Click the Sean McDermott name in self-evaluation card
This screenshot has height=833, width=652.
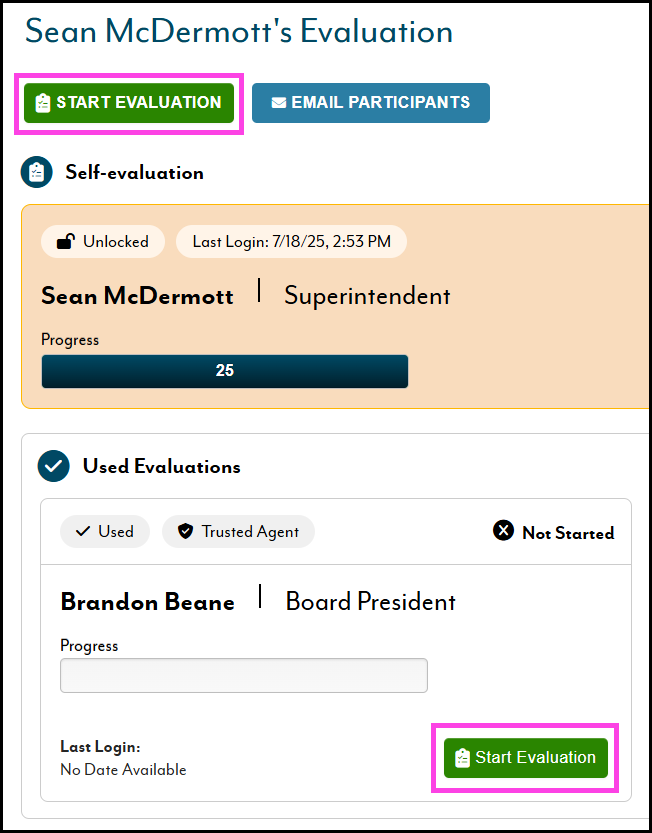point(137,296)
